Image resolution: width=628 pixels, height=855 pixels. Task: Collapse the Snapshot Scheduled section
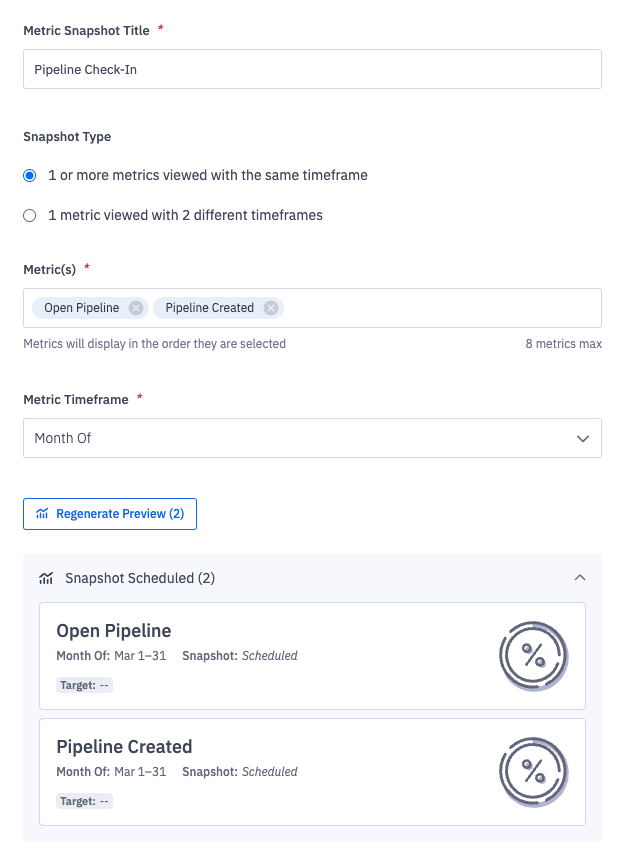[x=580, y=578]
